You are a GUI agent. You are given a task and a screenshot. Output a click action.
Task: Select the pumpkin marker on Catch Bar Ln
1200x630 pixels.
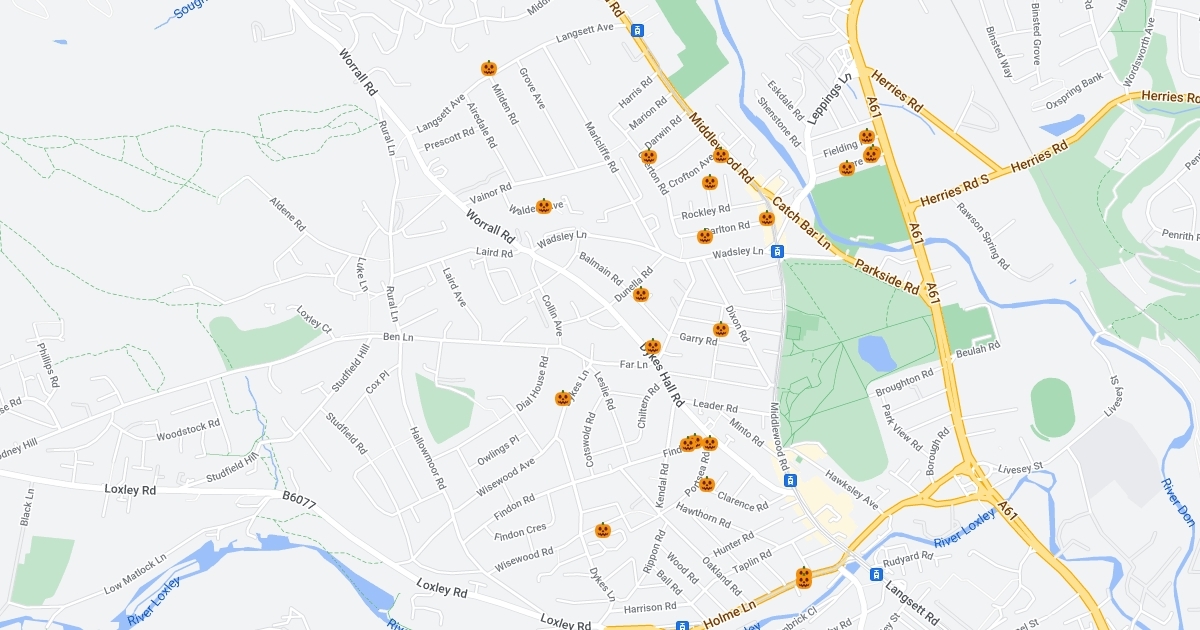point(767,218)
